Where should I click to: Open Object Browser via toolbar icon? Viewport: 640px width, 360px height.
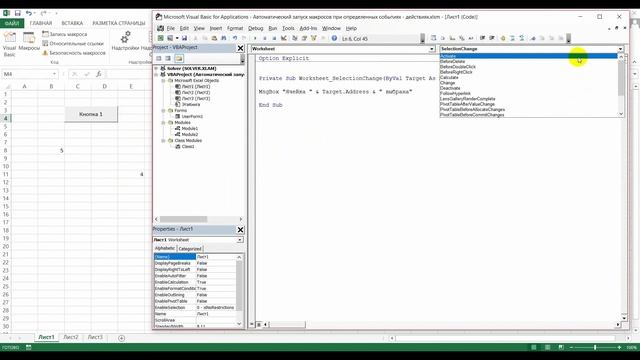click(x=314, y=38)
